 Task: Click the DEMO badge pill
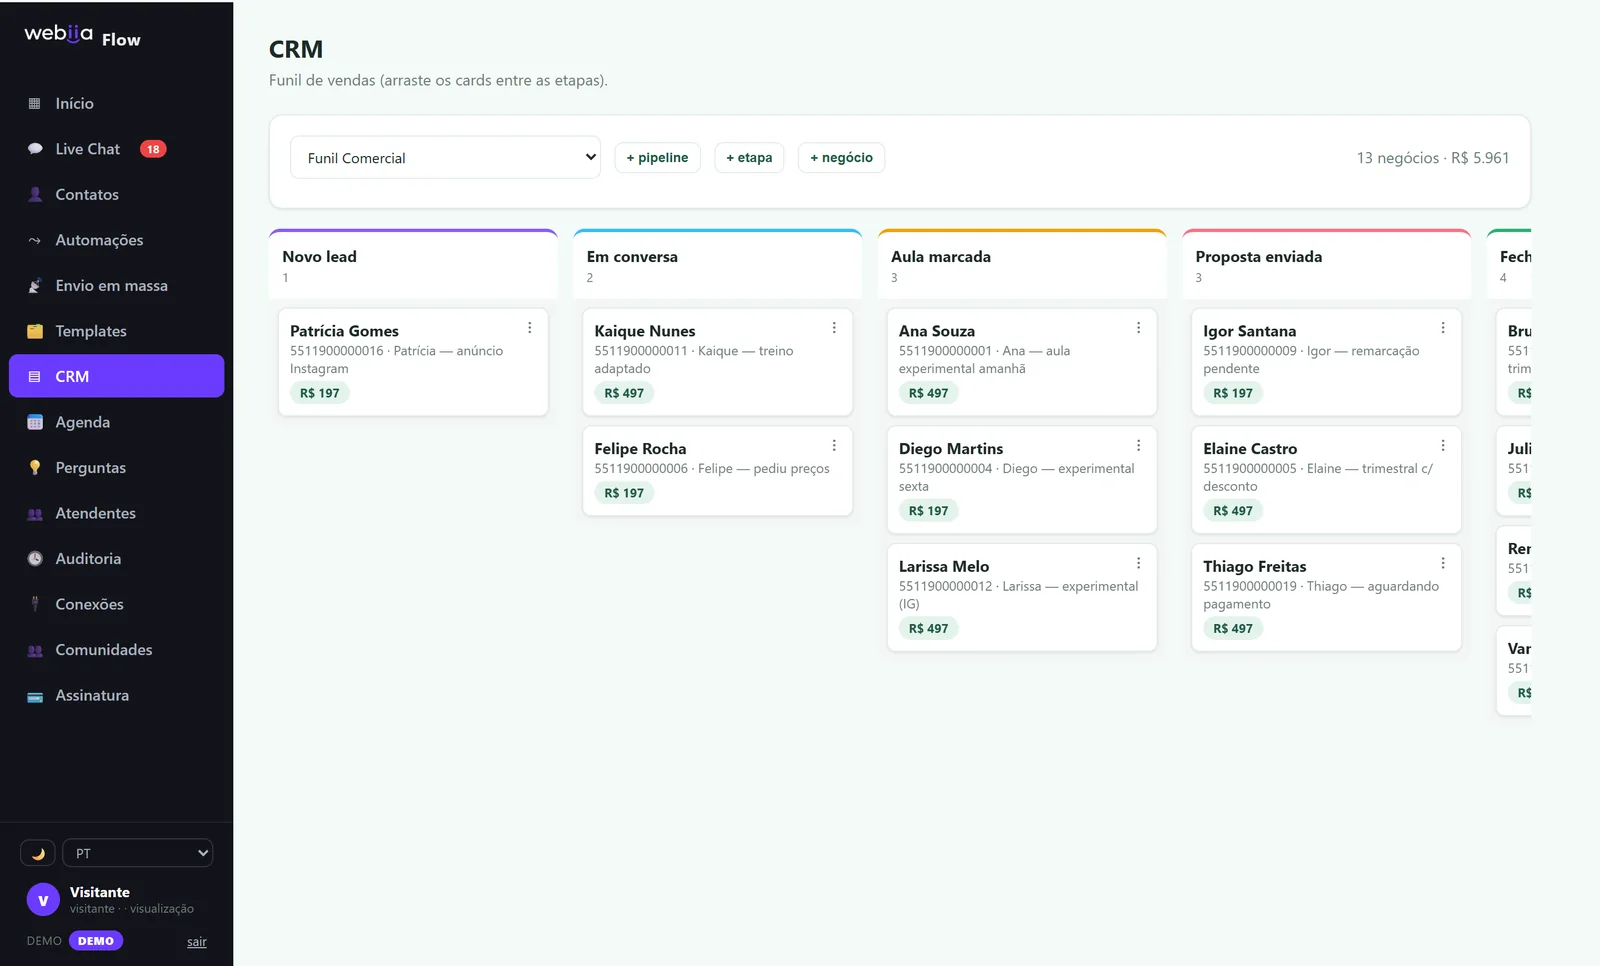pyautogui.click(x=96, y=941)
